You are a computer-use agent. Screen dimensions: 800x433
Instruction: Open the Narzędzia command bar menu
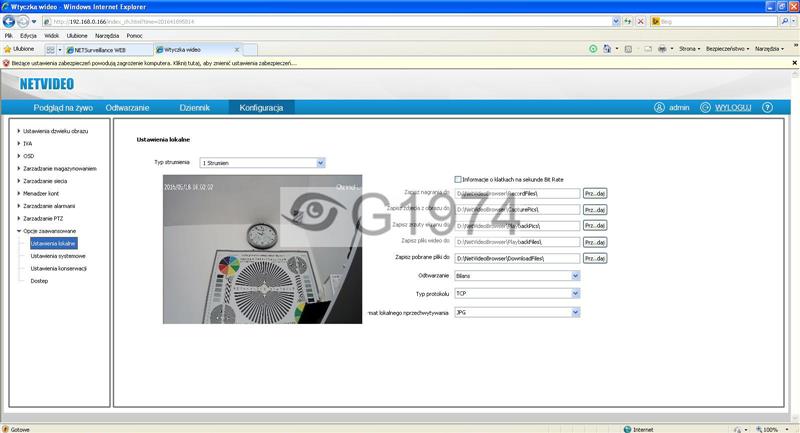769,49
